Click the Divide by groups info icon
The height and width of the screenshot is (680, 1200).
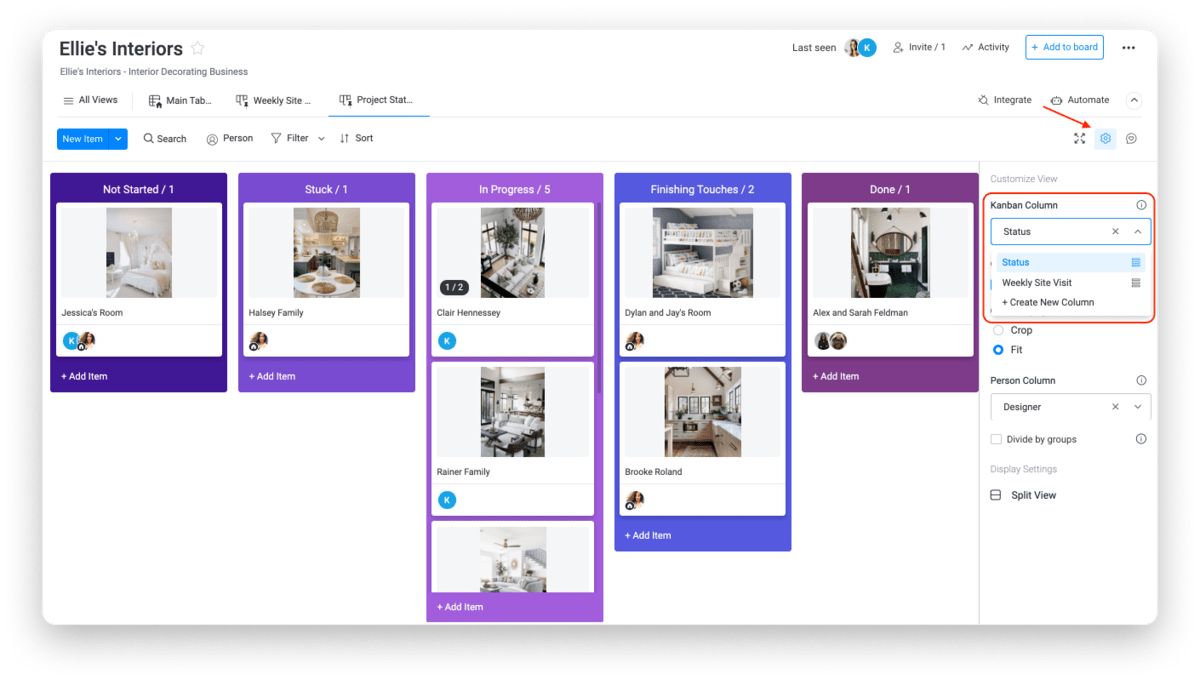(1141, 439)
